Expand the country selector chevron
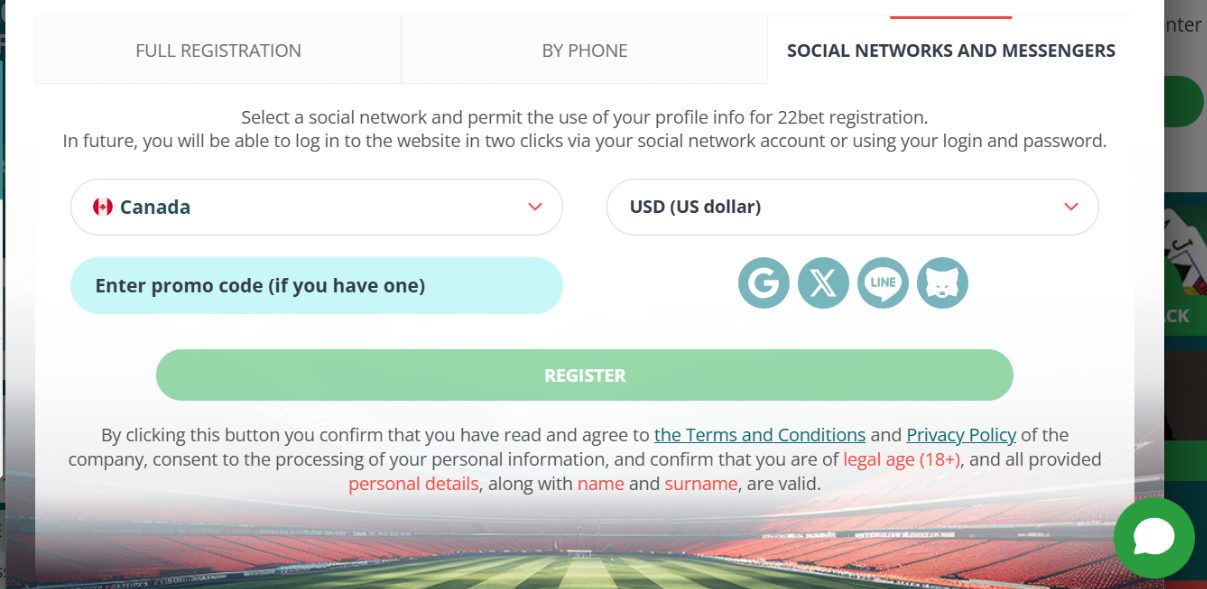This screenshot has height=589, width=1207. click(535, 207)
